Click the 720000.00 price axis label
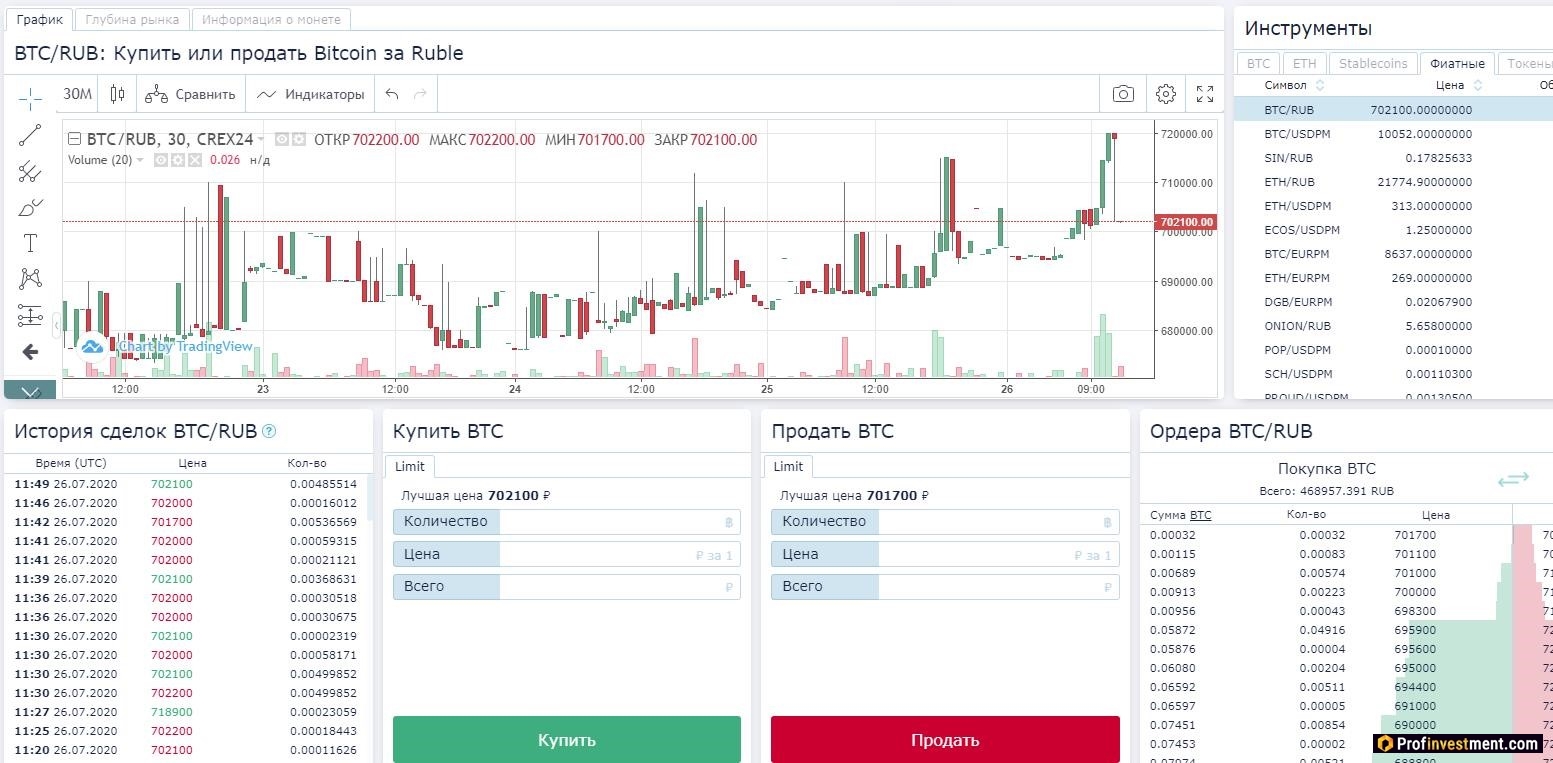 coord(1186,133)
